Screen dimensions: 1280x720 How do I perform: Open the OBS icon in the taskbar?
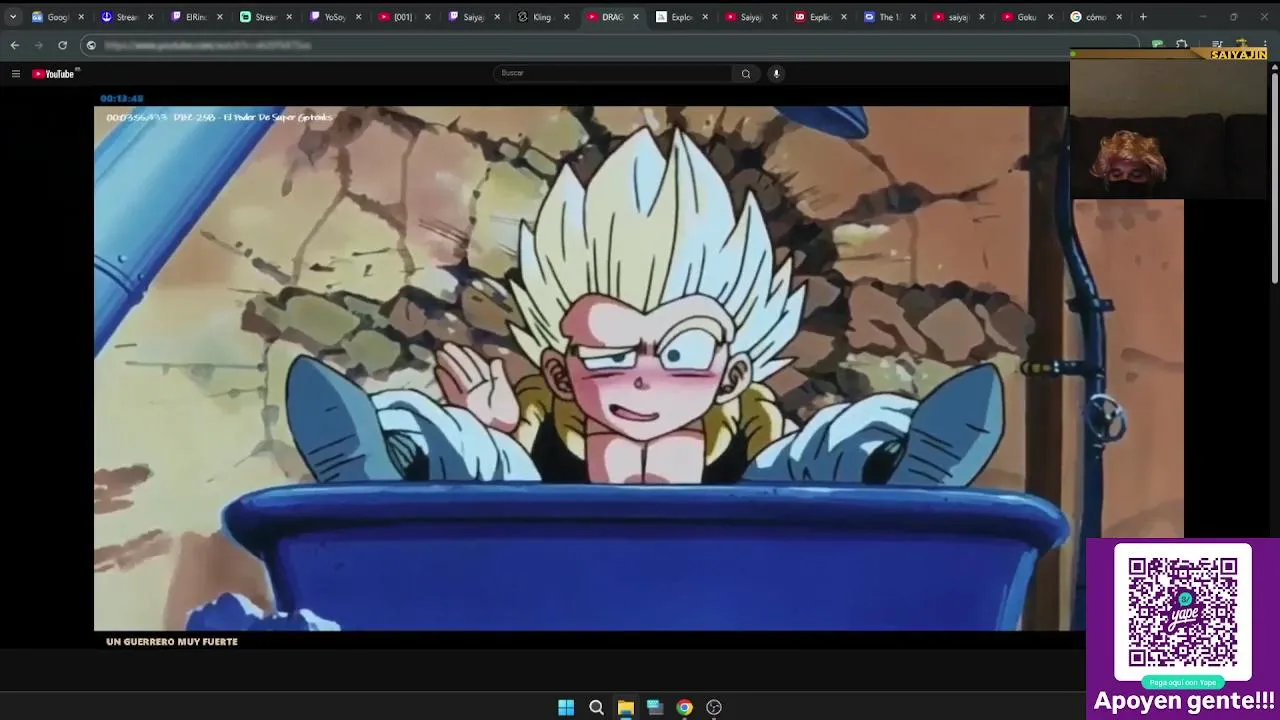click(x=714, y=707)
